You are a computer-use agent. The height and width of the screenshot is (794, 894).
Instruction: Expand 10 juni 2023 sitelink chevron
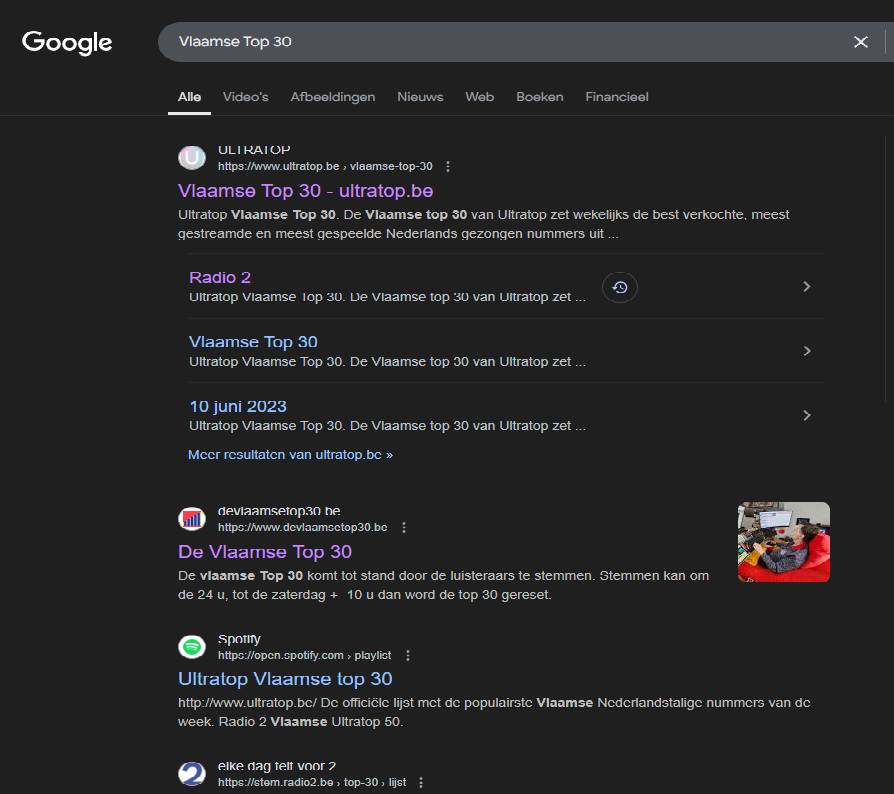coord(806,416)
